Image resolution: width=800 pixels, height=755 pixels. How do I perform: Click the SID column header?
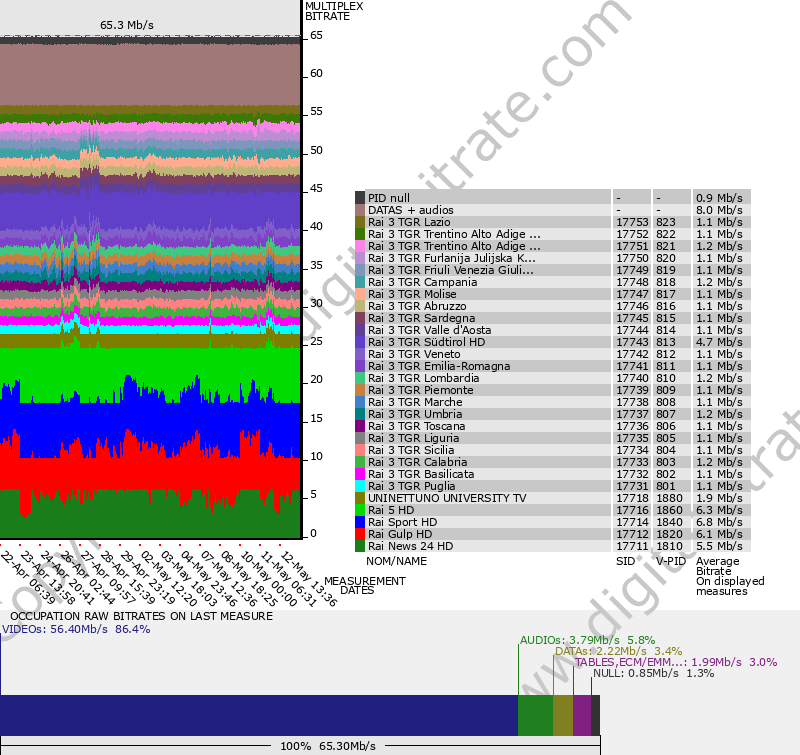pos(625,561)
